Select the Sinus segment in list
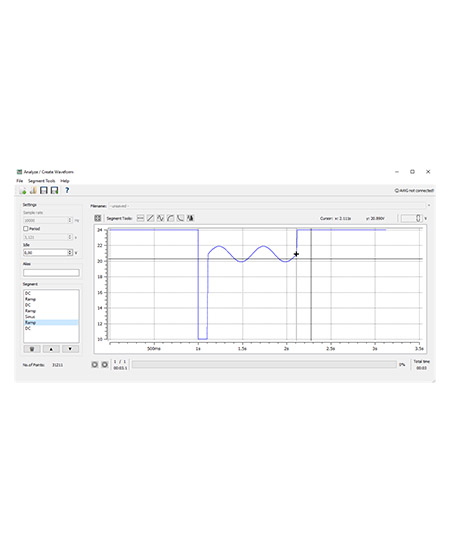The image size is (450, 550). point(51,317)
